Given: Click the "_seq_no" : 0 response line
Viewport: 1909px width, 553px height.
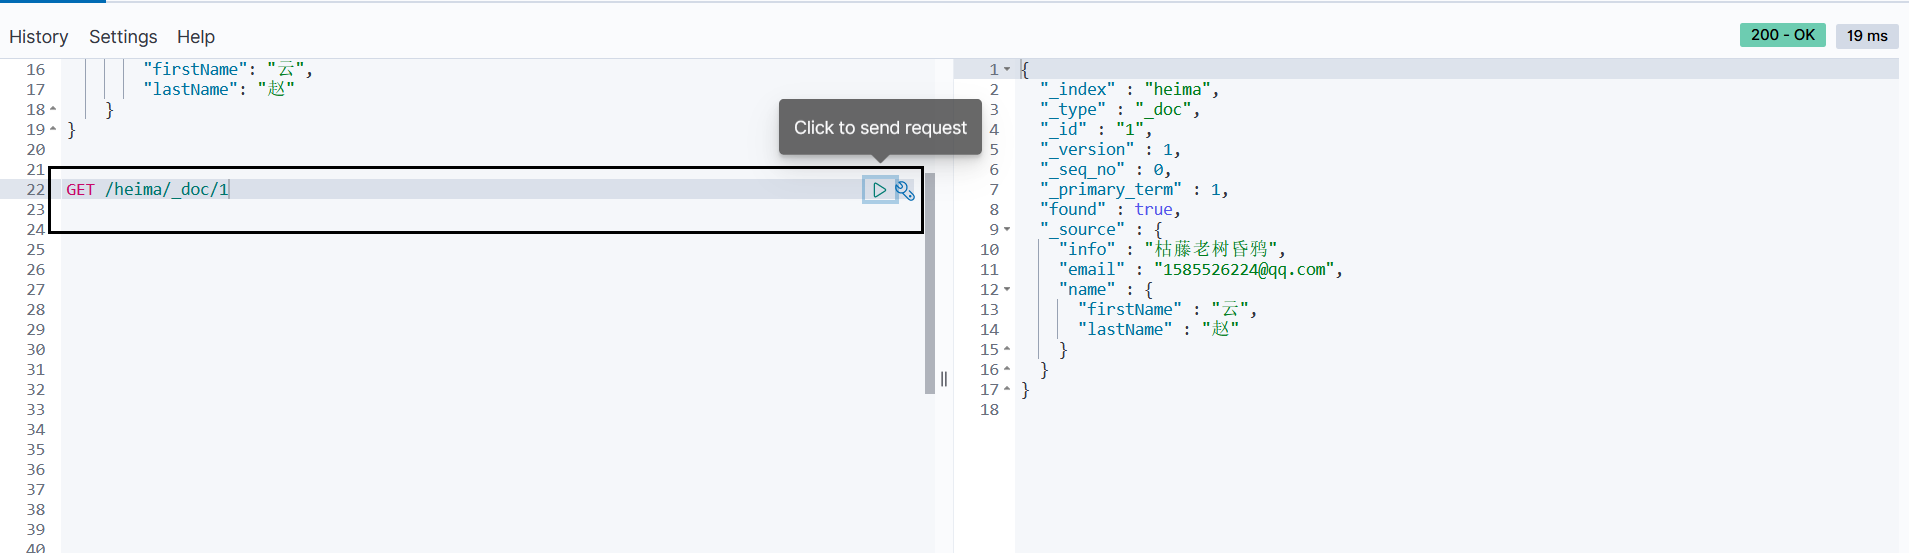Looking at the screenshot, I should (x=1105, y=169).
